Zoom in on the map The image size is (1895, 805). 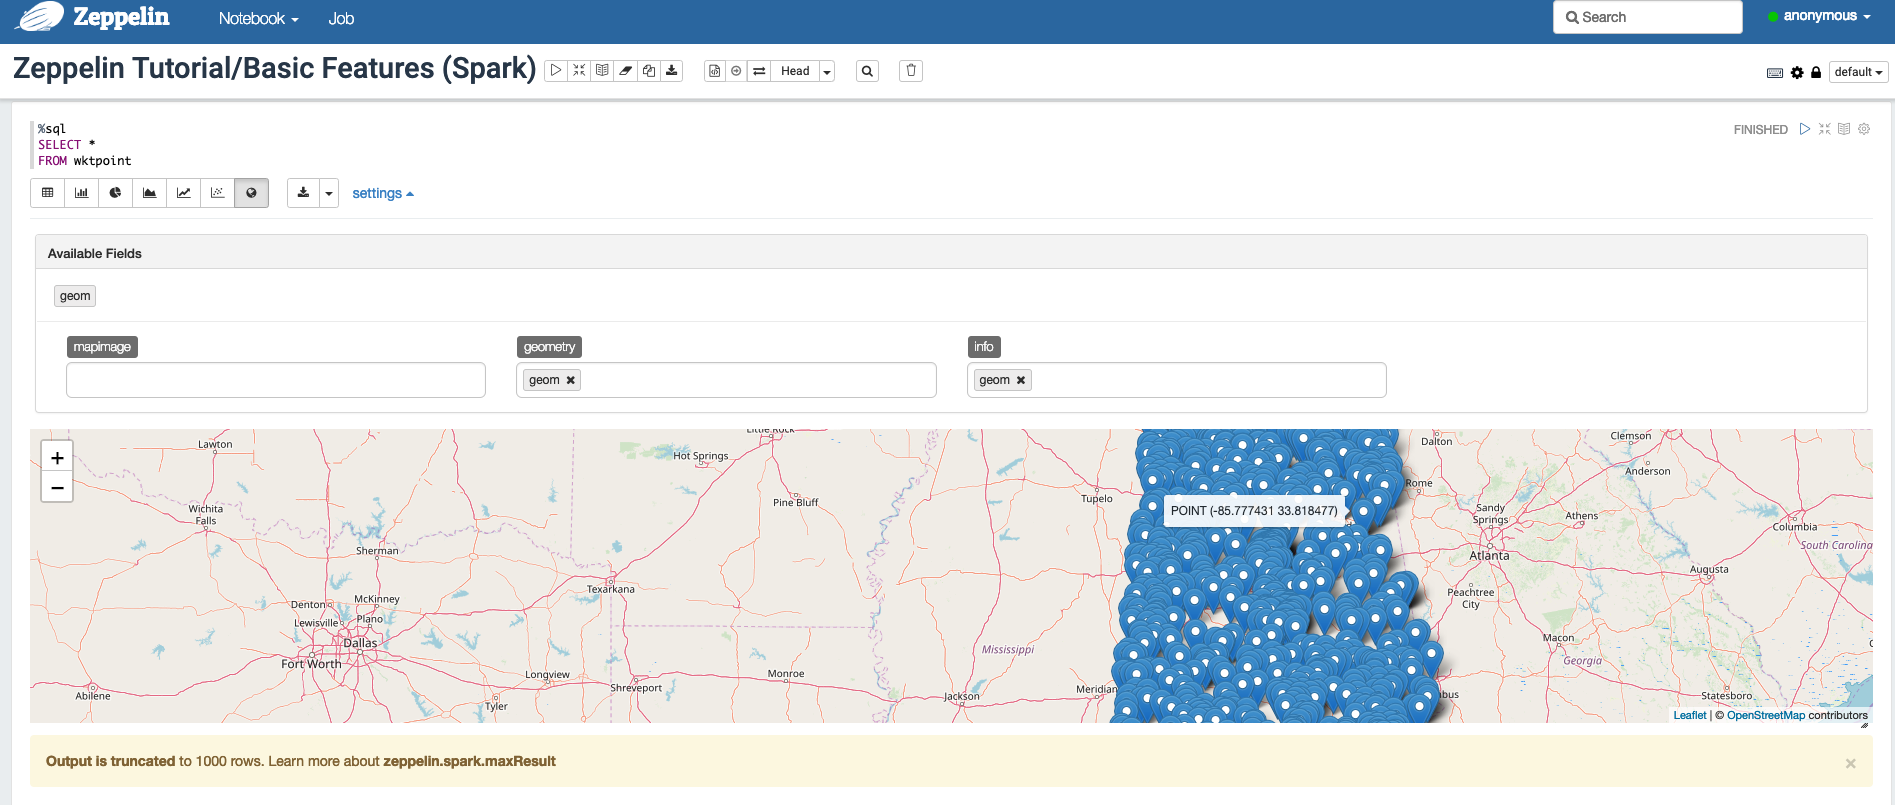(x=57, y=458)
